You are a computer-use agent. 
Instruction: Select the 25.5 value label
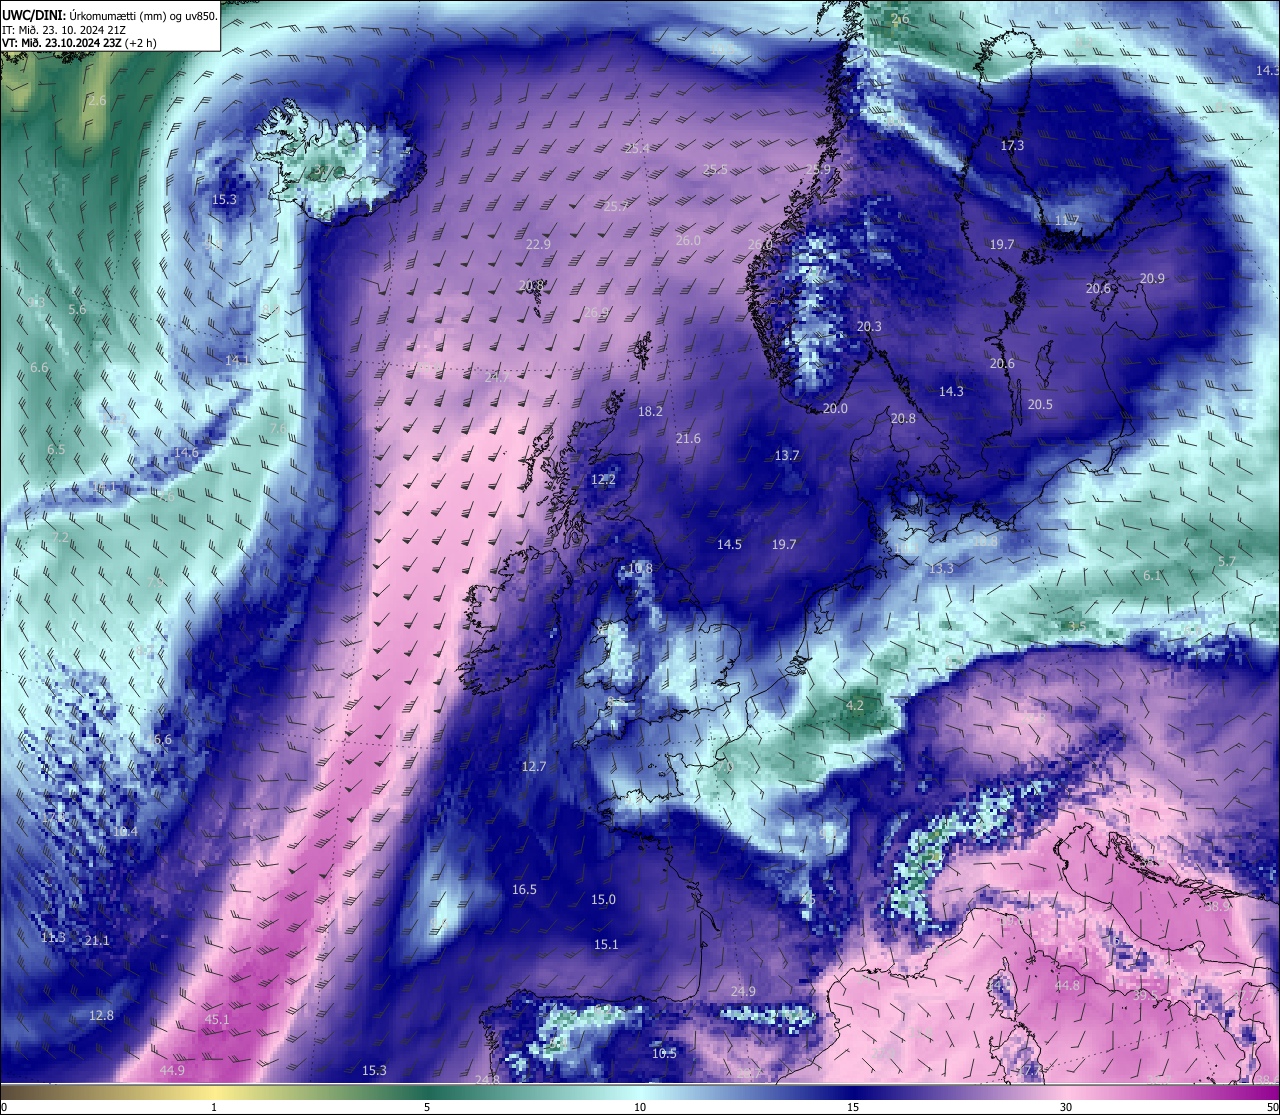tap(715, 171)
